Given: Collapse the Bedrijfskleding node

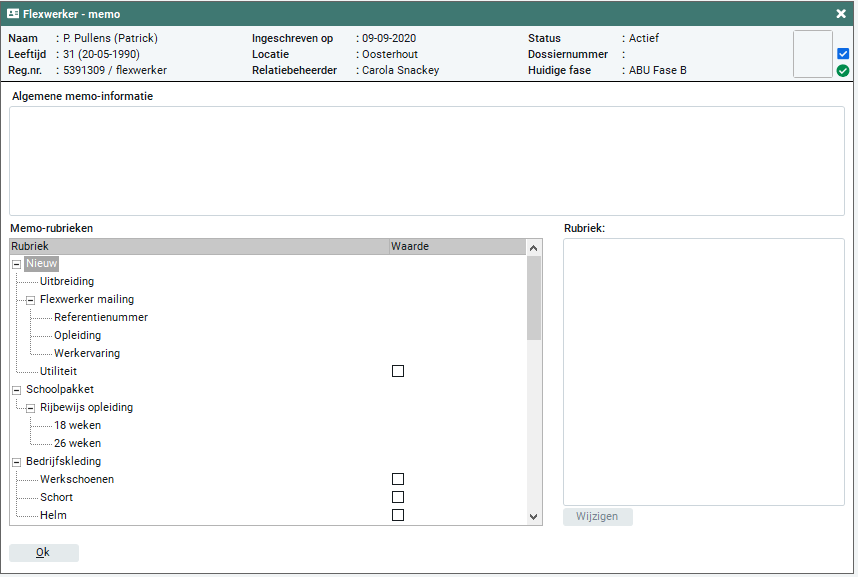Looking at the screenshot, I should pyautogui.click(x=16, y=462).
